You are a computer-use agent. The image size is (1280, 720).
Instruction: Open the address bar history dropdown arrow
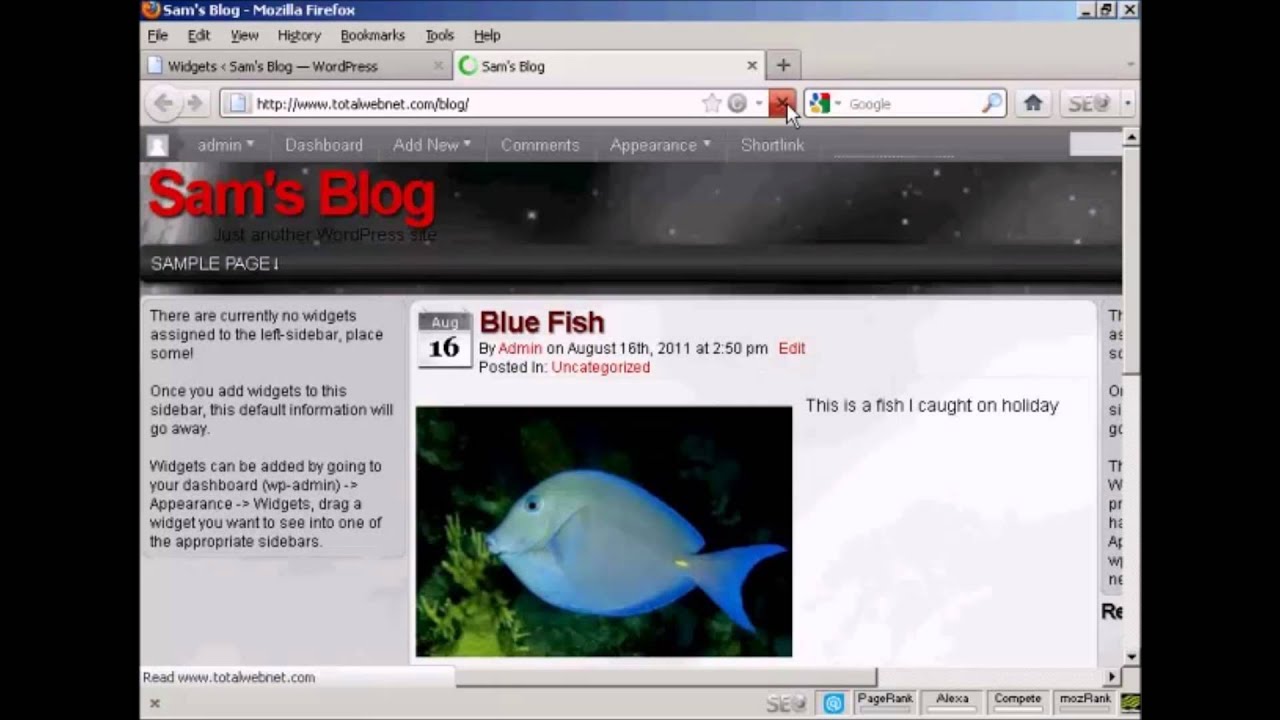tap(759, 103)
